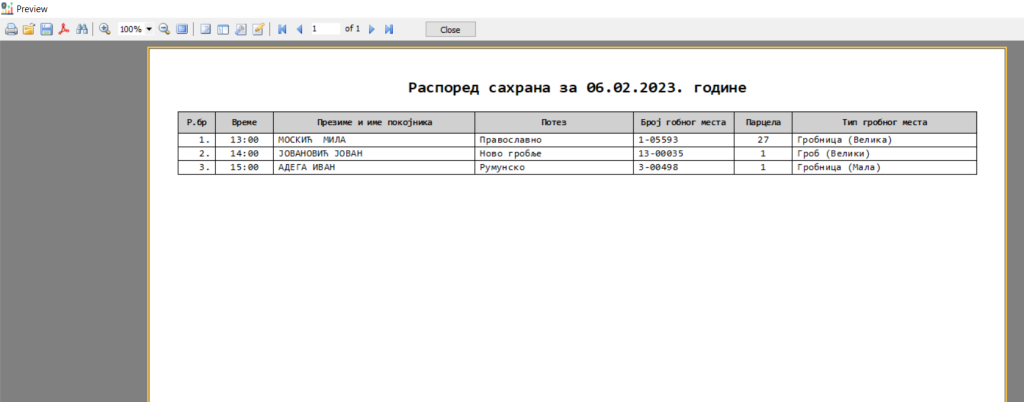Open the page settings icon with the wrench
1024x402 pixels.
click(241, 29)
